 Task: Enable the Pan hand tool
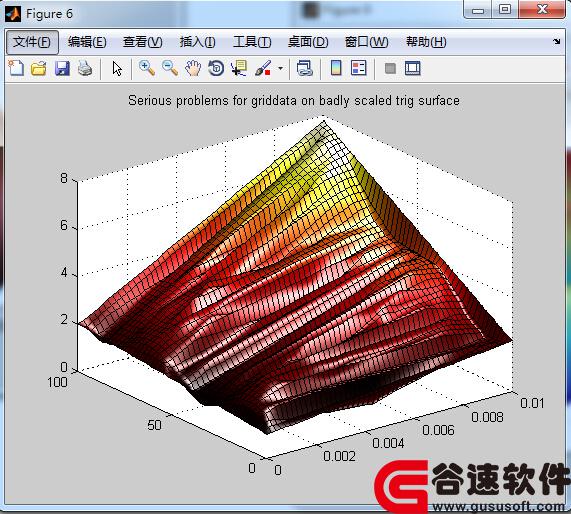click(x=193, y=68)
